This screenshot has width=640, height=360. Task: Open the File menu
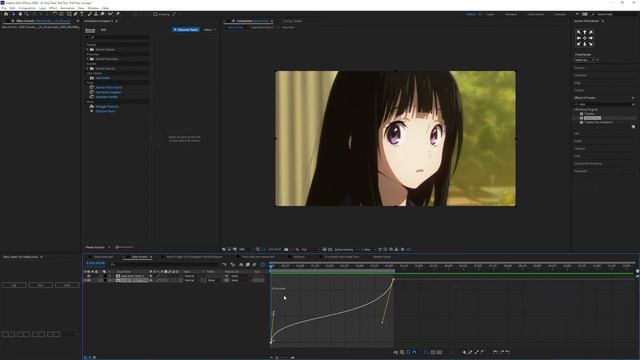coord(4,8)
